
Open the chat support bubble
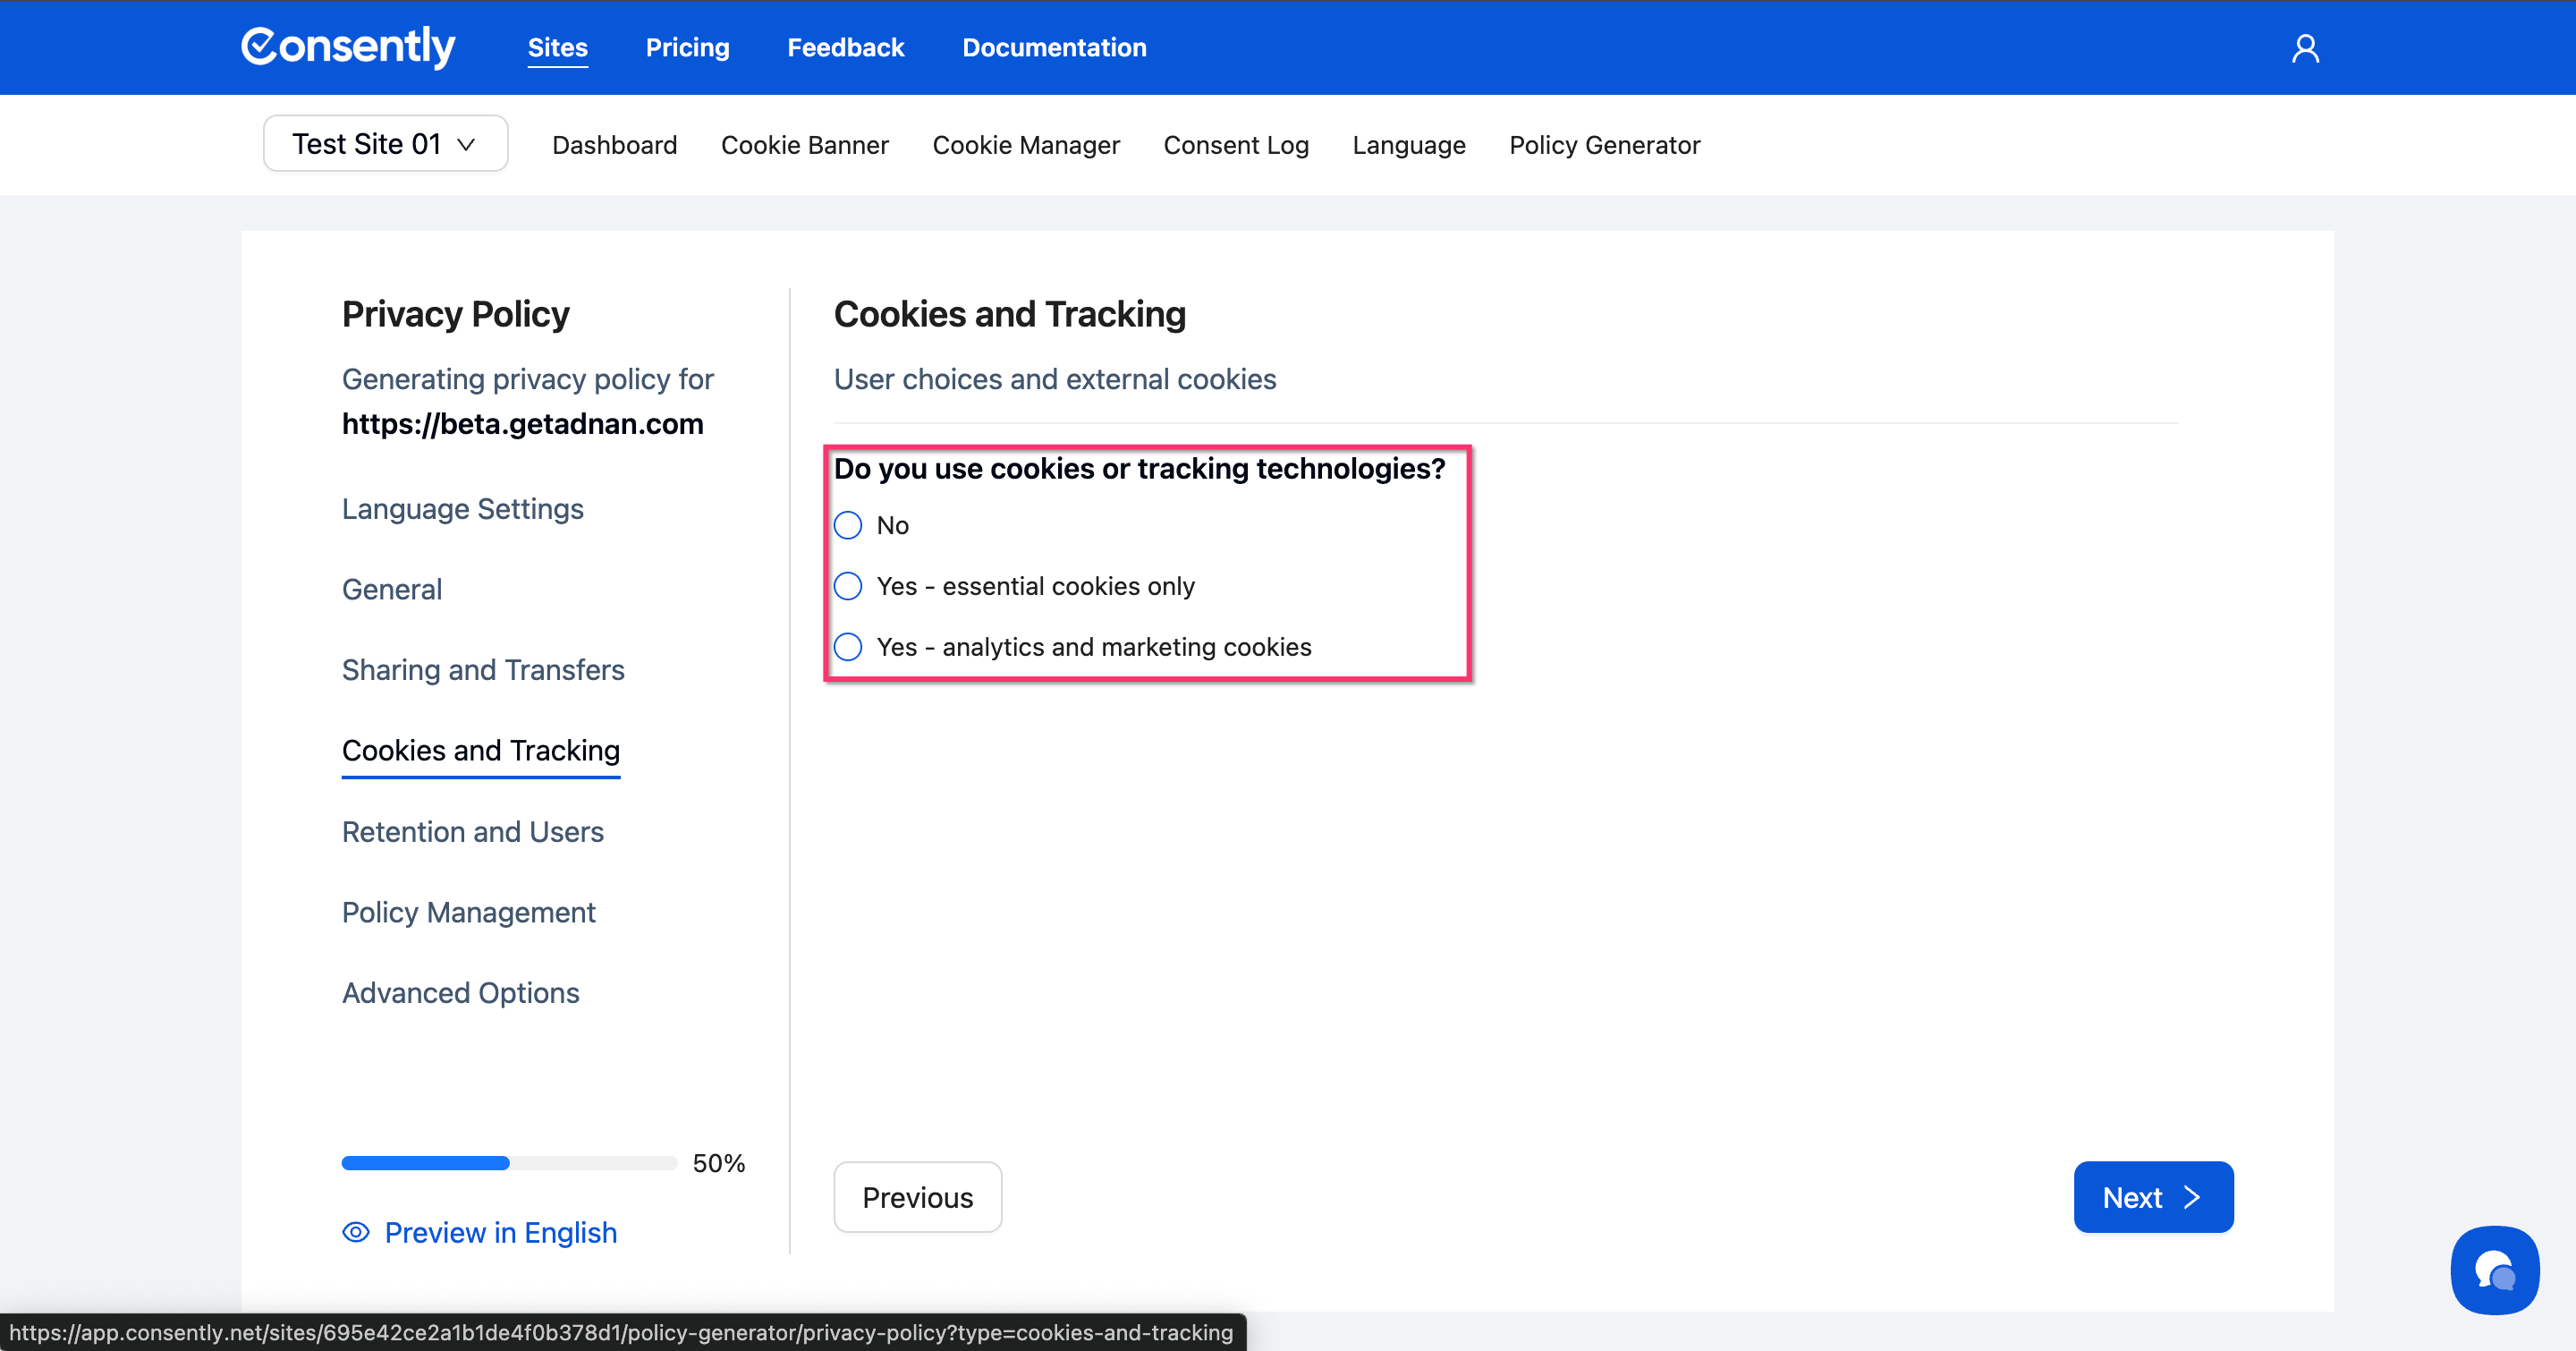click(x=2494, y=1270)
